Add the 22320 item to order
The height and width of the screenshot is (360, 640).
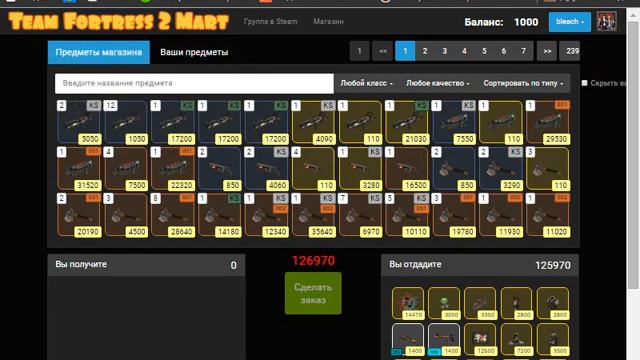pos(173,169)
